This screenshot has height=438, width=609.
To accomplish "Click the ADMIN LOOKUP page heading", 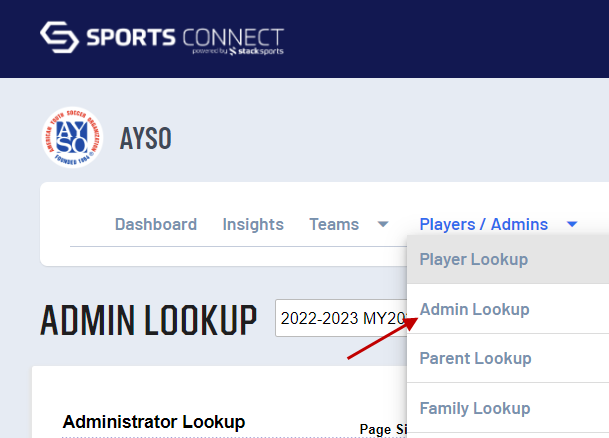I will click(148, 320).
